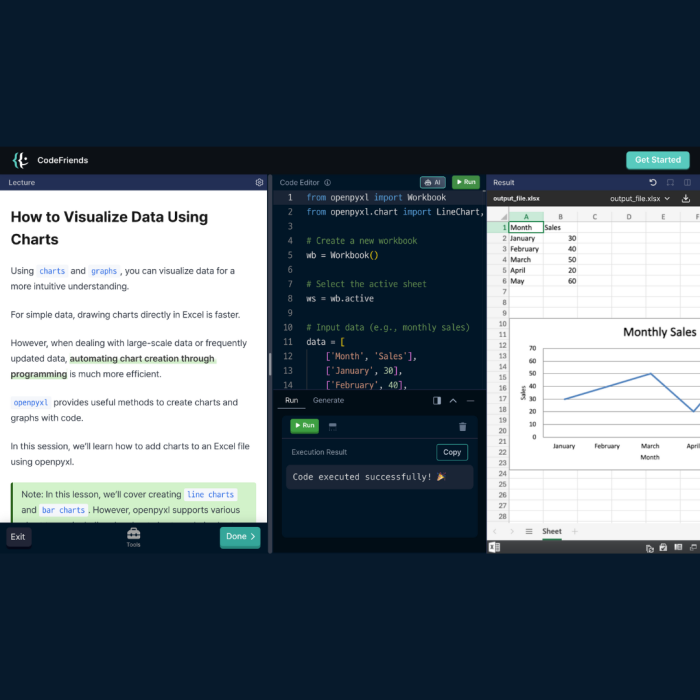Click the save-check icon in spreadsheet status bar
The width and height of the screenshot is (700, 700).
pyautogui.click(x=663, y=547)
